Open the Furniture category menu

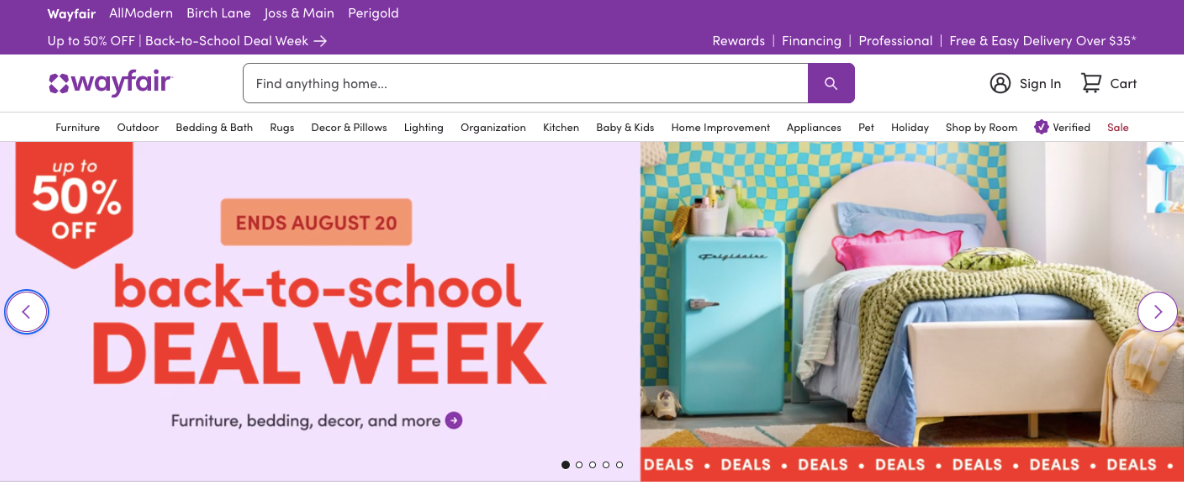[x=78, y=128]
